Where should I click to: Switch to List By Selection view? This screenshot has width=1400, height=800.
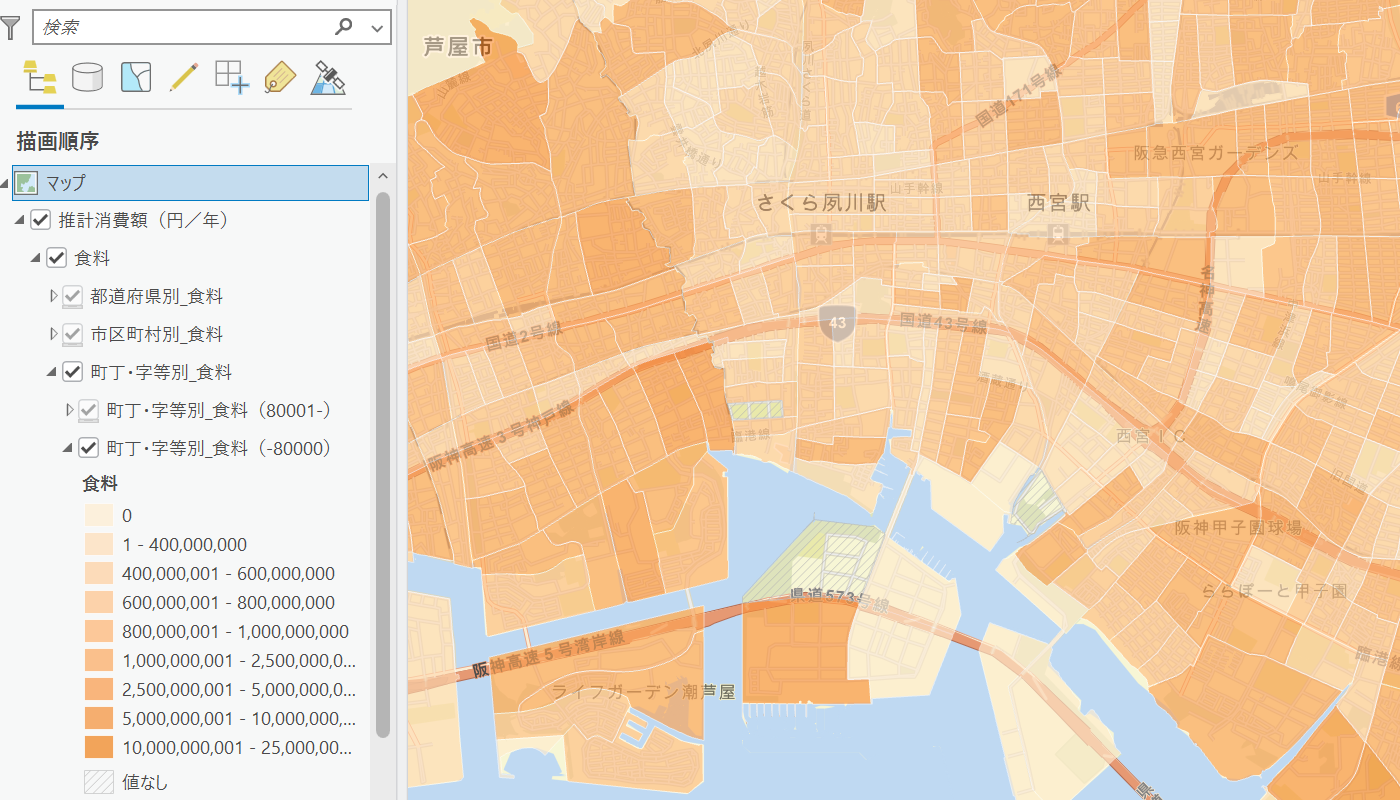tap(136, 77)
